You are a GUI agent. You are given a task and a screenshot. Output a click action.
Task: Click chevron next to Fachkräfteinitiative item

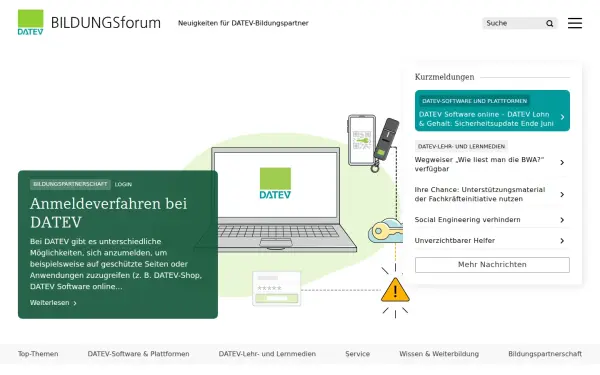click(x=562, y=195)
